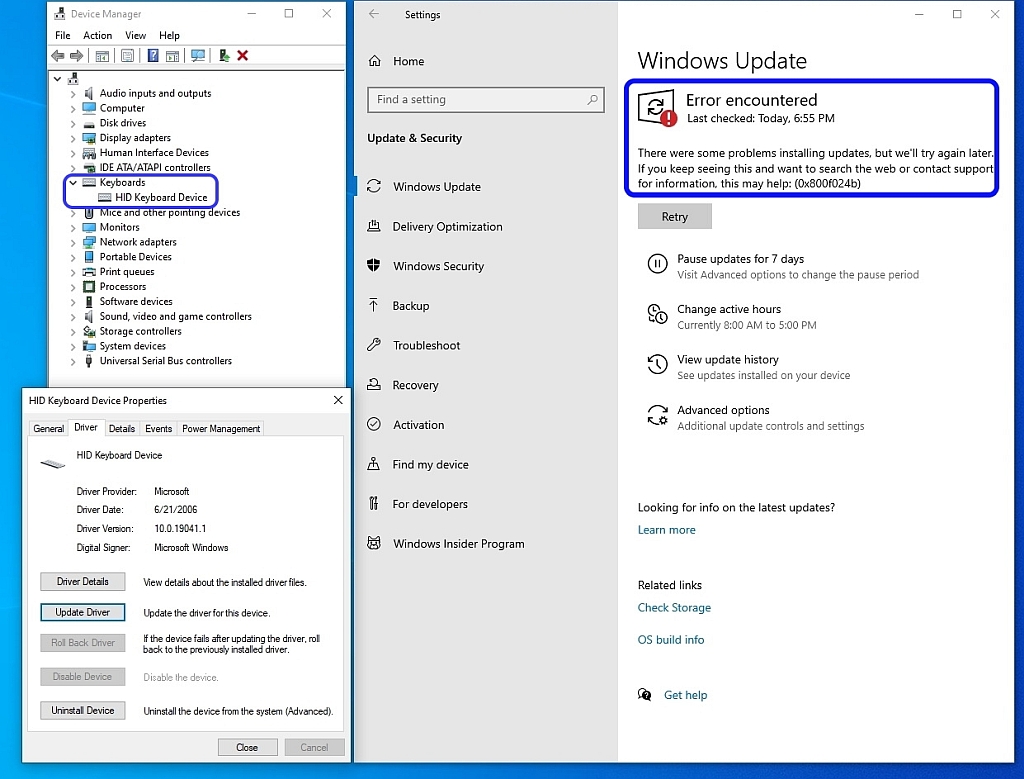Switch to the Details tab in properties dialog
The width and height of the screenshot is (1024, 779).
pos(122,428)
